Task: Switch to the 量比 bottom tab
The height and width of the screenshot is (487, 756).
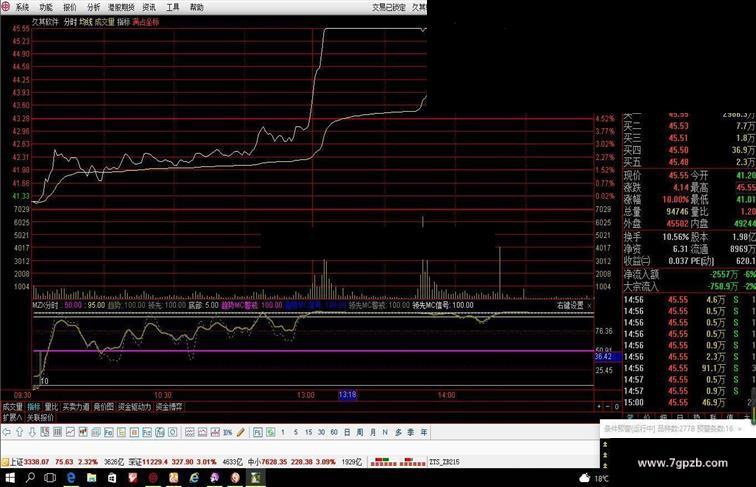Action: pyautogui.click(x=51, y=407)
